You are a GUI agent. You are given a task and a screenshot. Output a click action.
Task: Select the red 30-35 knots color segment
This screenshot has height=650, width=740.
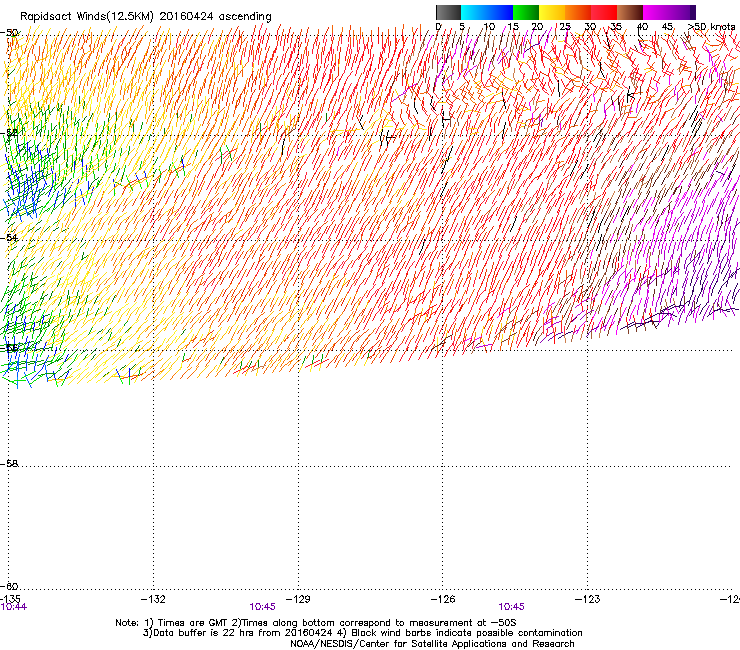[604, 12]
